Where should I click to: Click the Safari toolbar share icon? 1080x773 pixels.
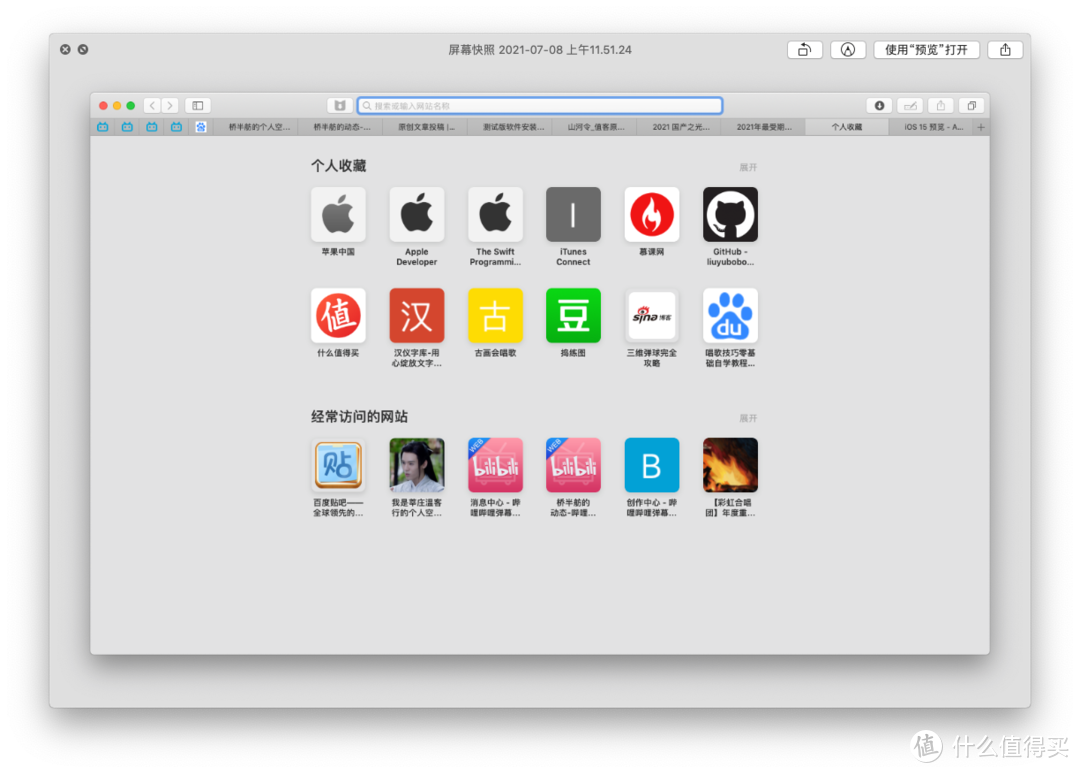coord(940,105)
